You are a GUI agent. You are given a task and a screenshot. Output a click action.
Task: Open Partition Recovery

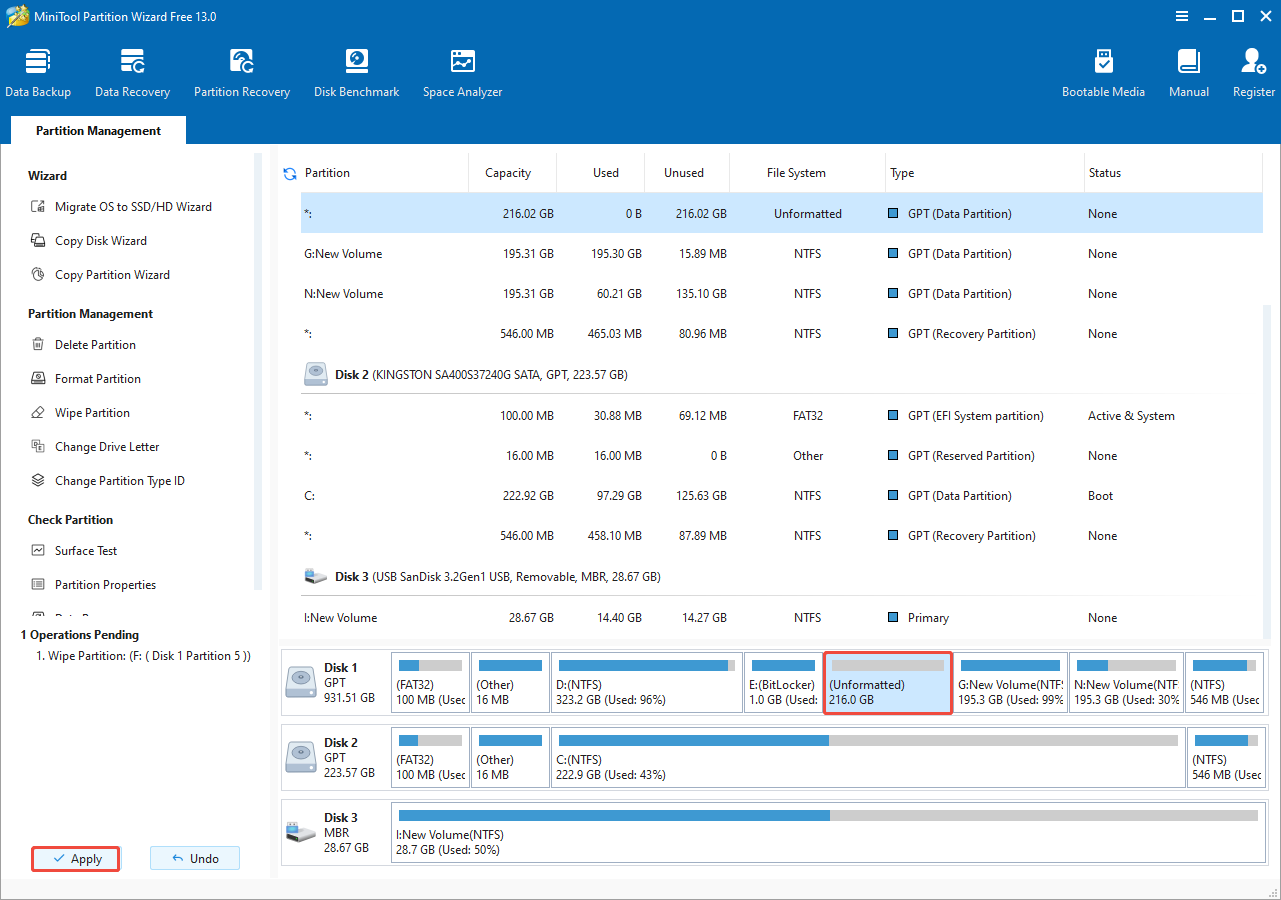pos(242,70)
